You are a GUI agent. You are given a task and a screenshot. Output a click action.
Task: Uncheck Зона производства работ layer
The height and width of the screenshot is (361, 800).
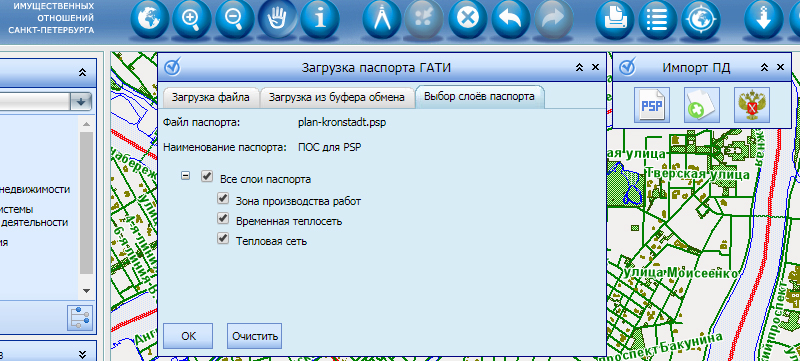click(222, 198)
